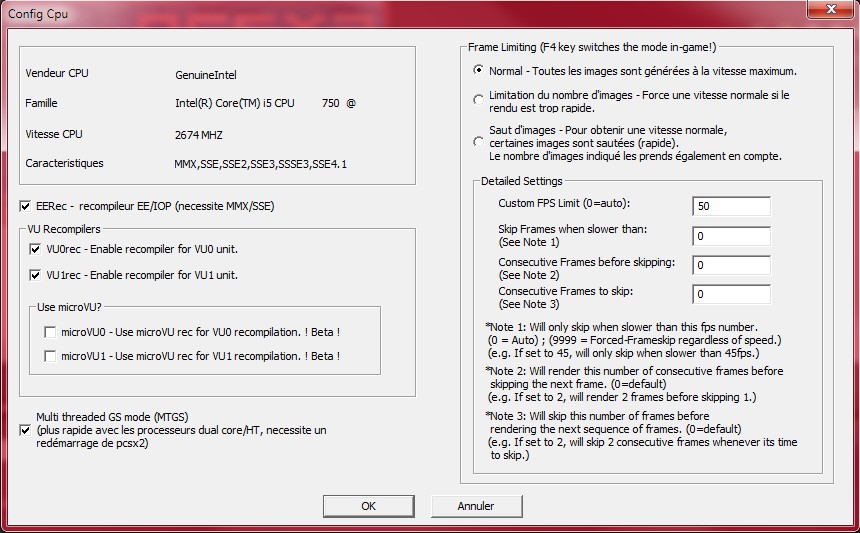
Task: Enable microVU1 beta recompilation checkbox
Action: click(49, 356)
